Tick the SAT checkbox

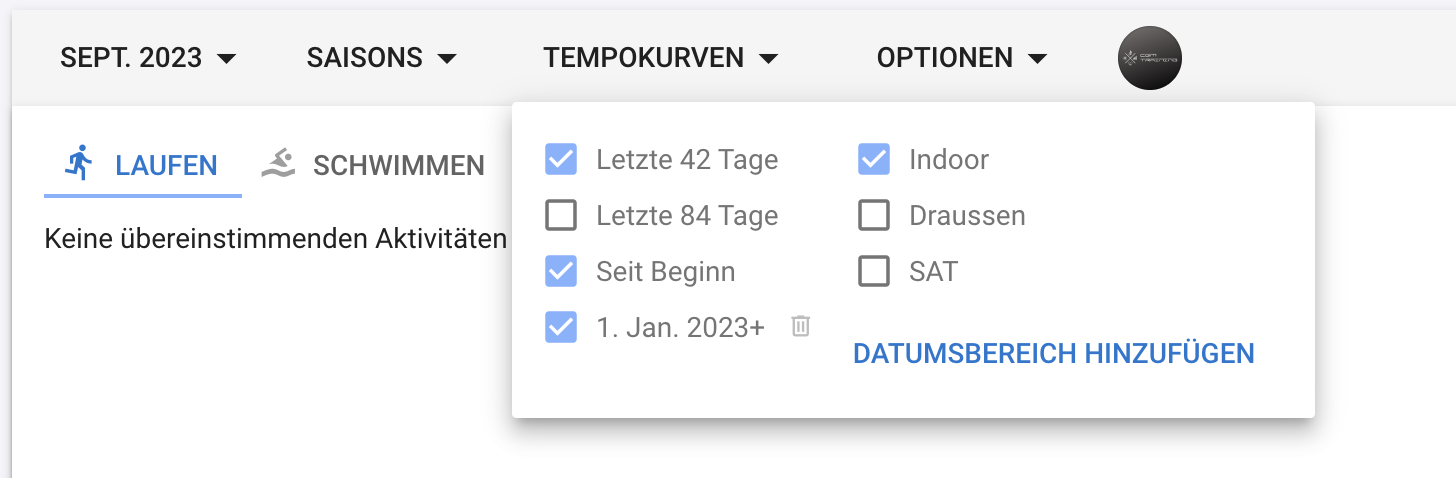pyautogui.click(x=874, y=271)
